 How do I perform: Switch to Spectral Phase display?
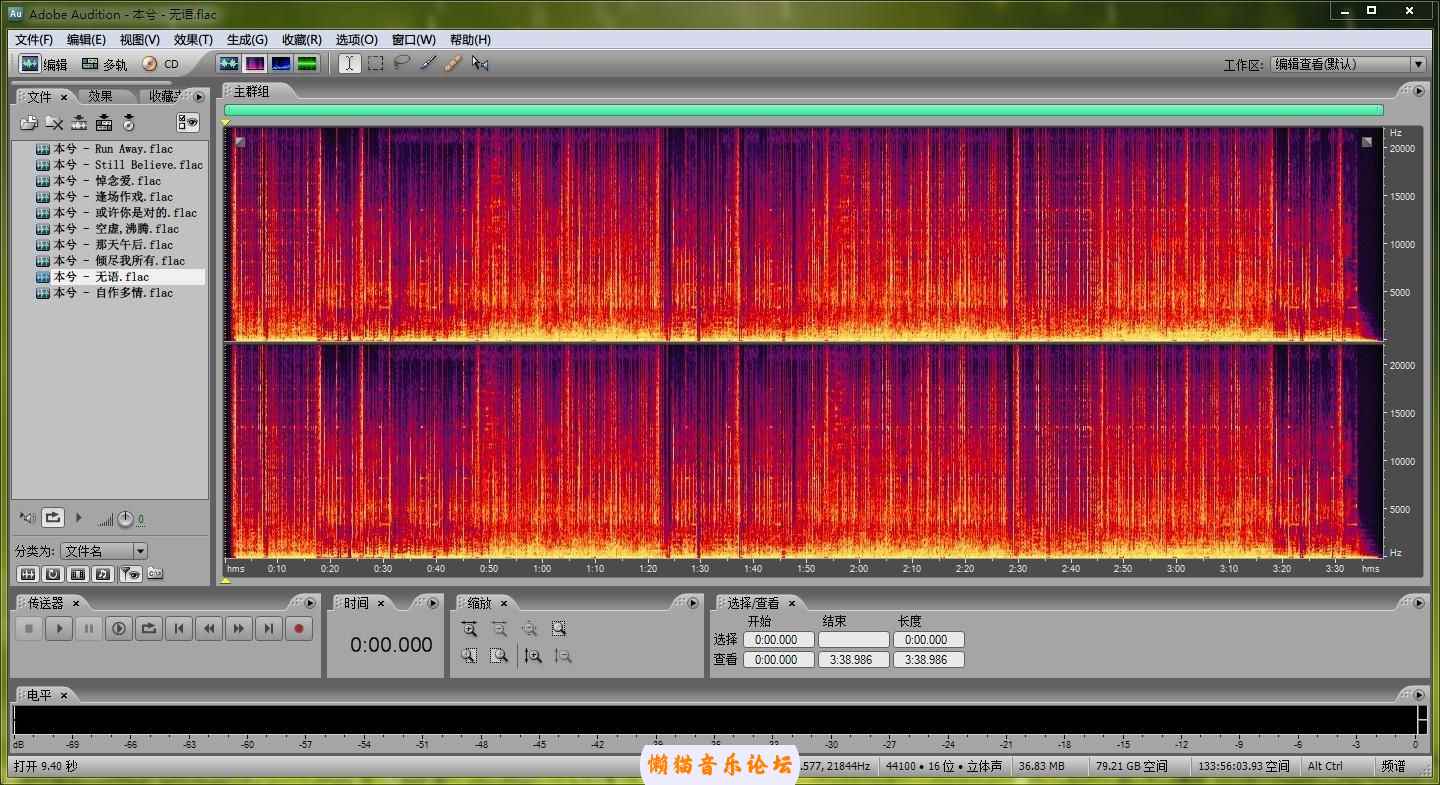(x=307, y=63)
